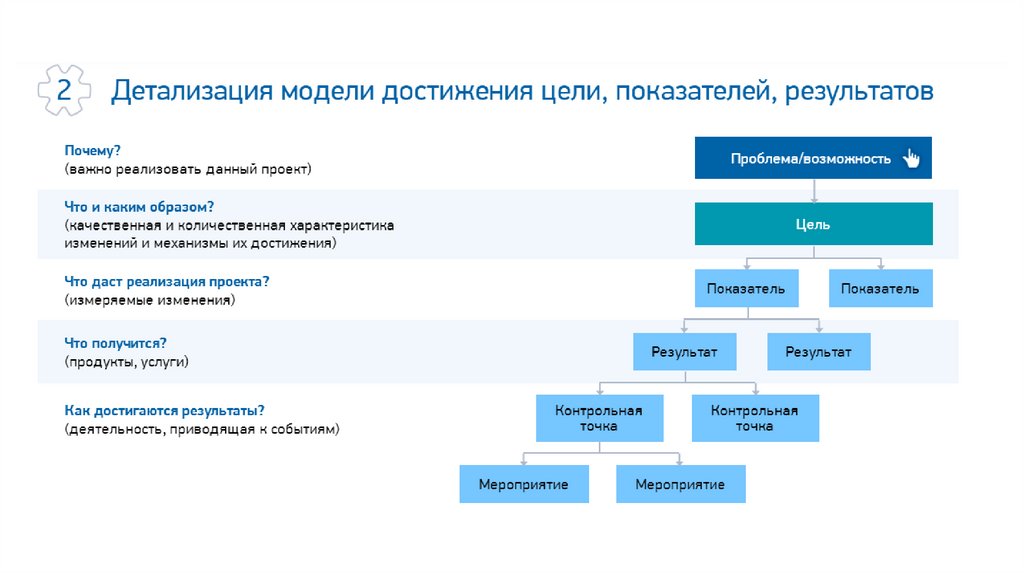Choose the left Контрольная точка box
The height and width of the screenshot is (574, 1024).
[600, 418]
